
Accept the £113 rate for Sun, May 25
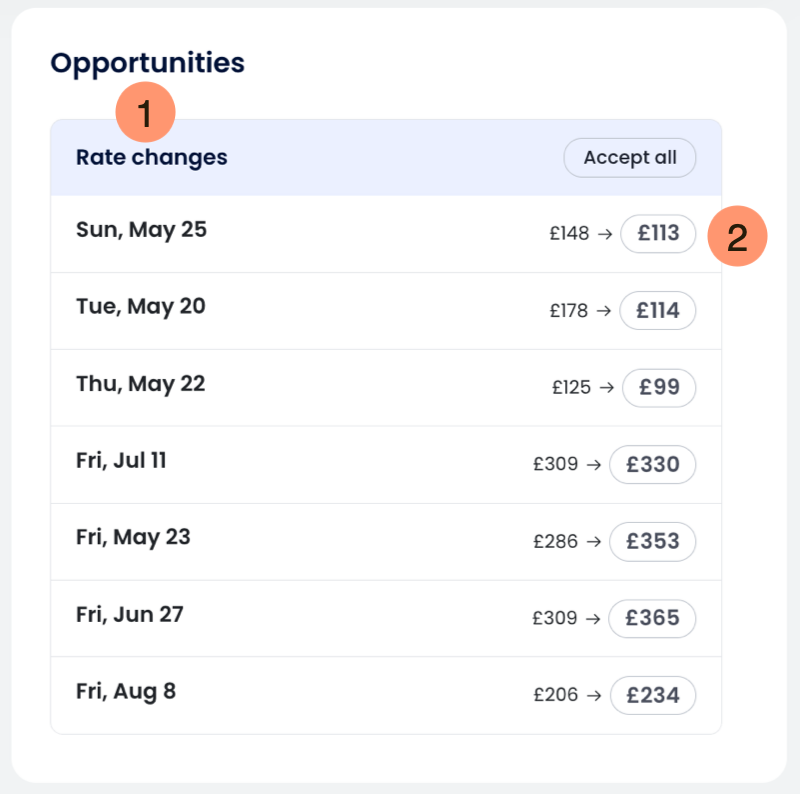click(x=658, y=234)
